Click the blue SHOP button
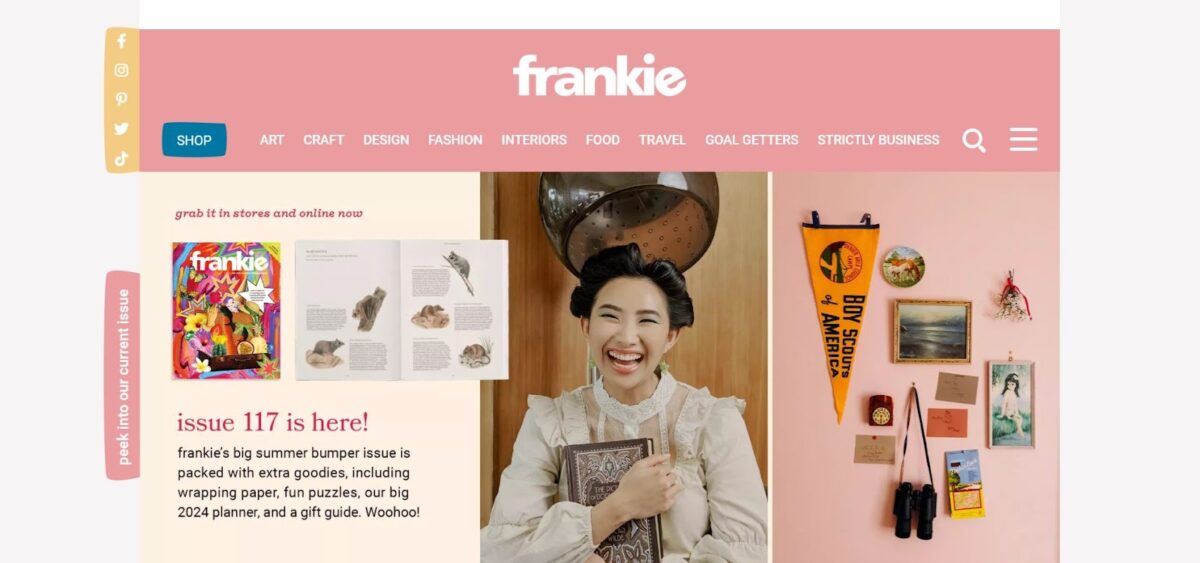The height and width of the screenshot is (563, 1200). (x=194, y=140)
